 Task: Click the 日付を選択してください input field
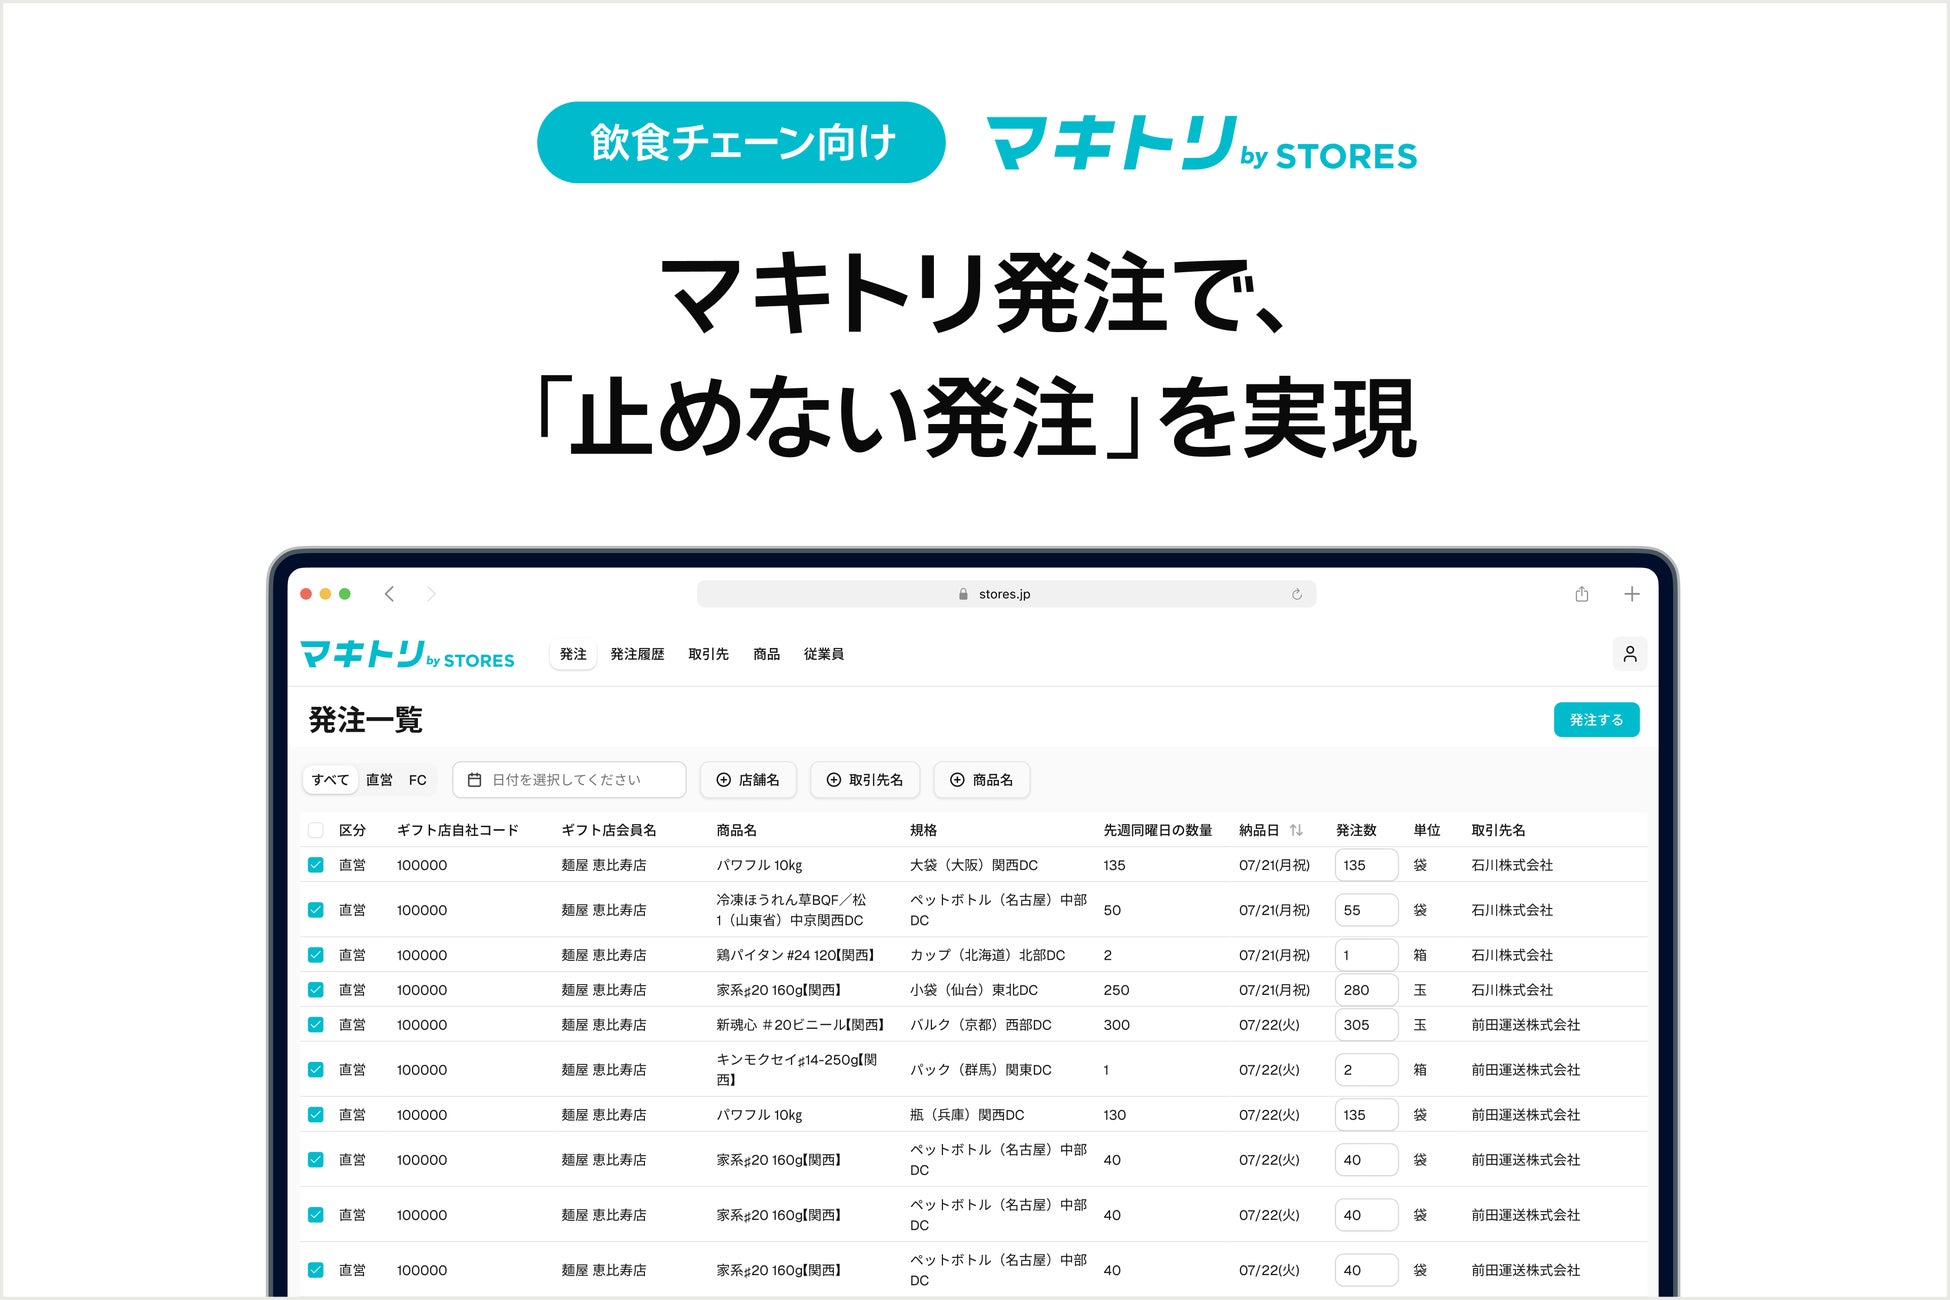[x=565, y=779]
